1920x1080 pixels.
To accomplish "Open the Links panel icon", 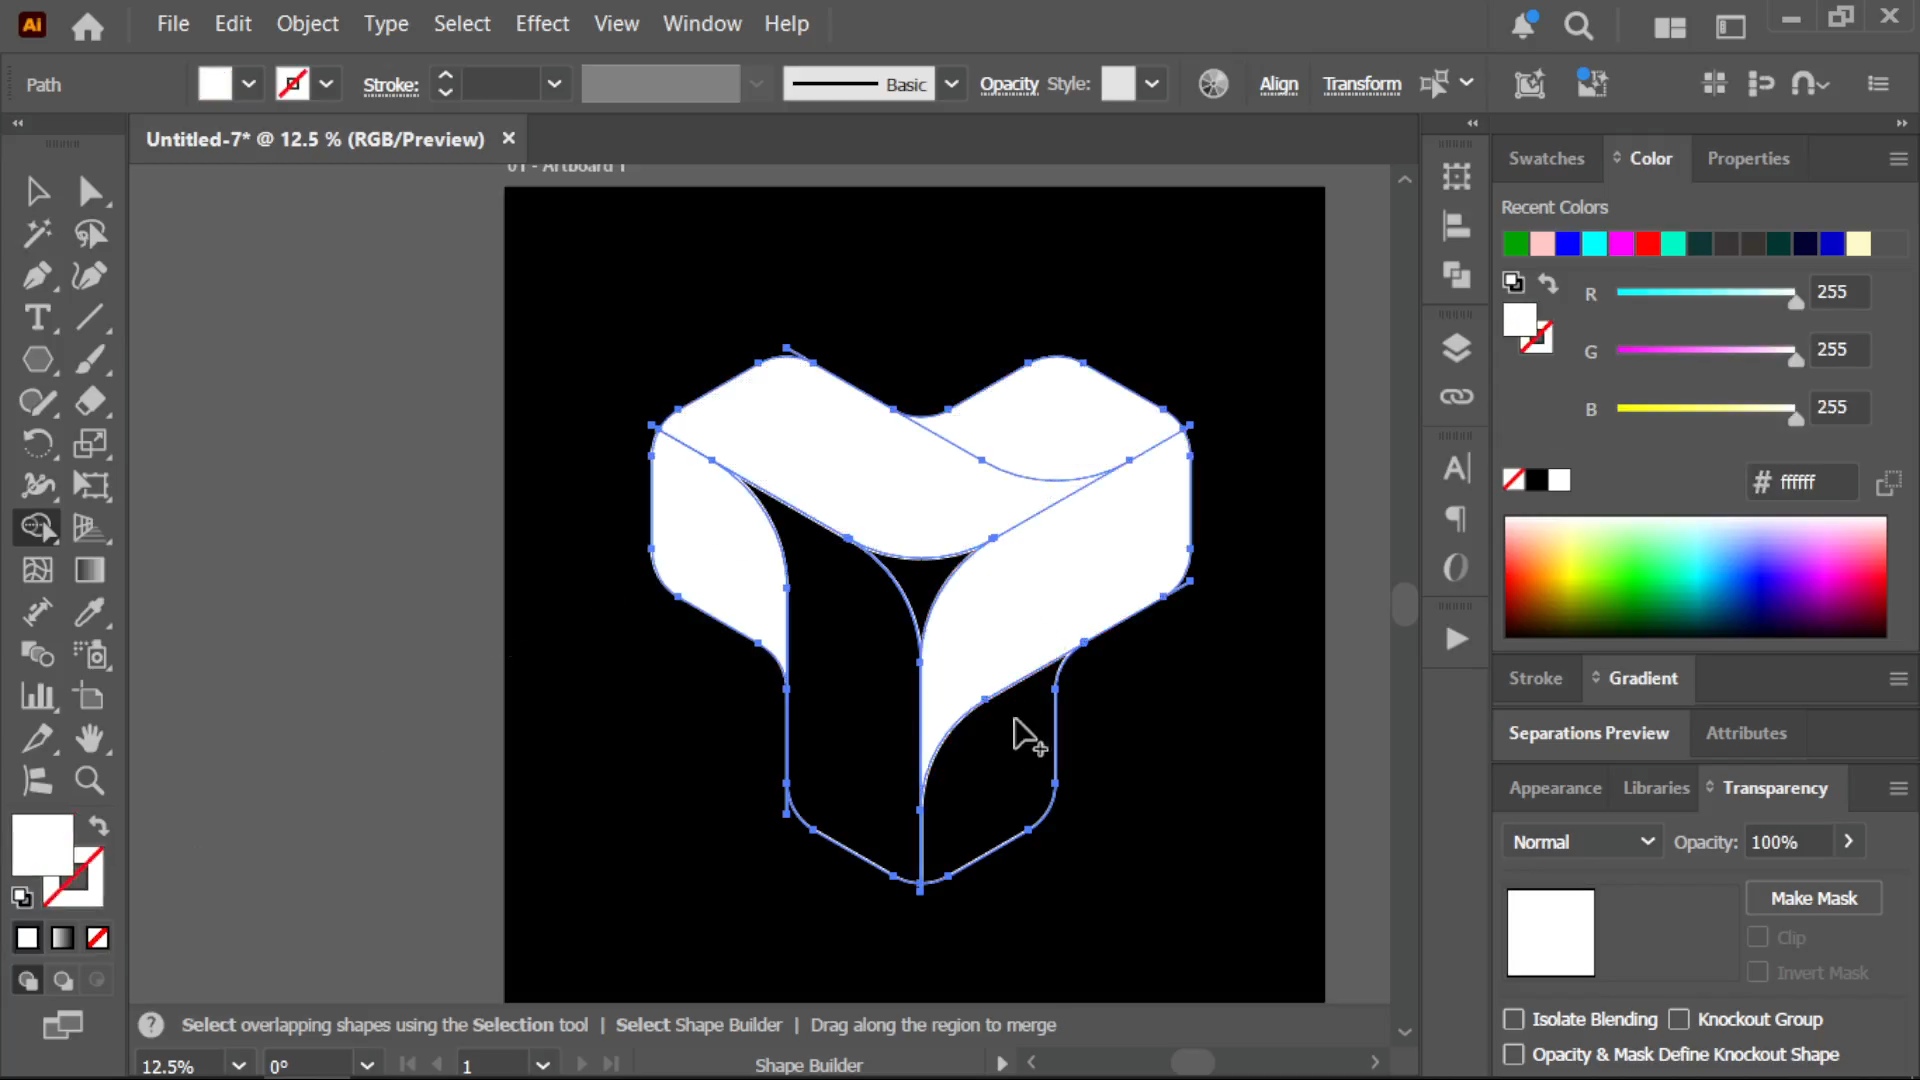I will pos(1456,397).
